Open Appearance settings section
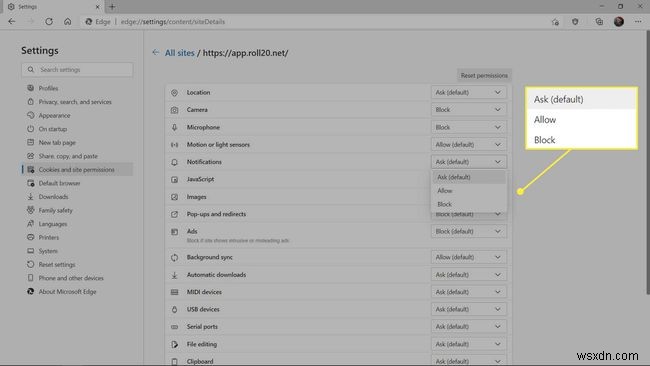 pos(77,116)
